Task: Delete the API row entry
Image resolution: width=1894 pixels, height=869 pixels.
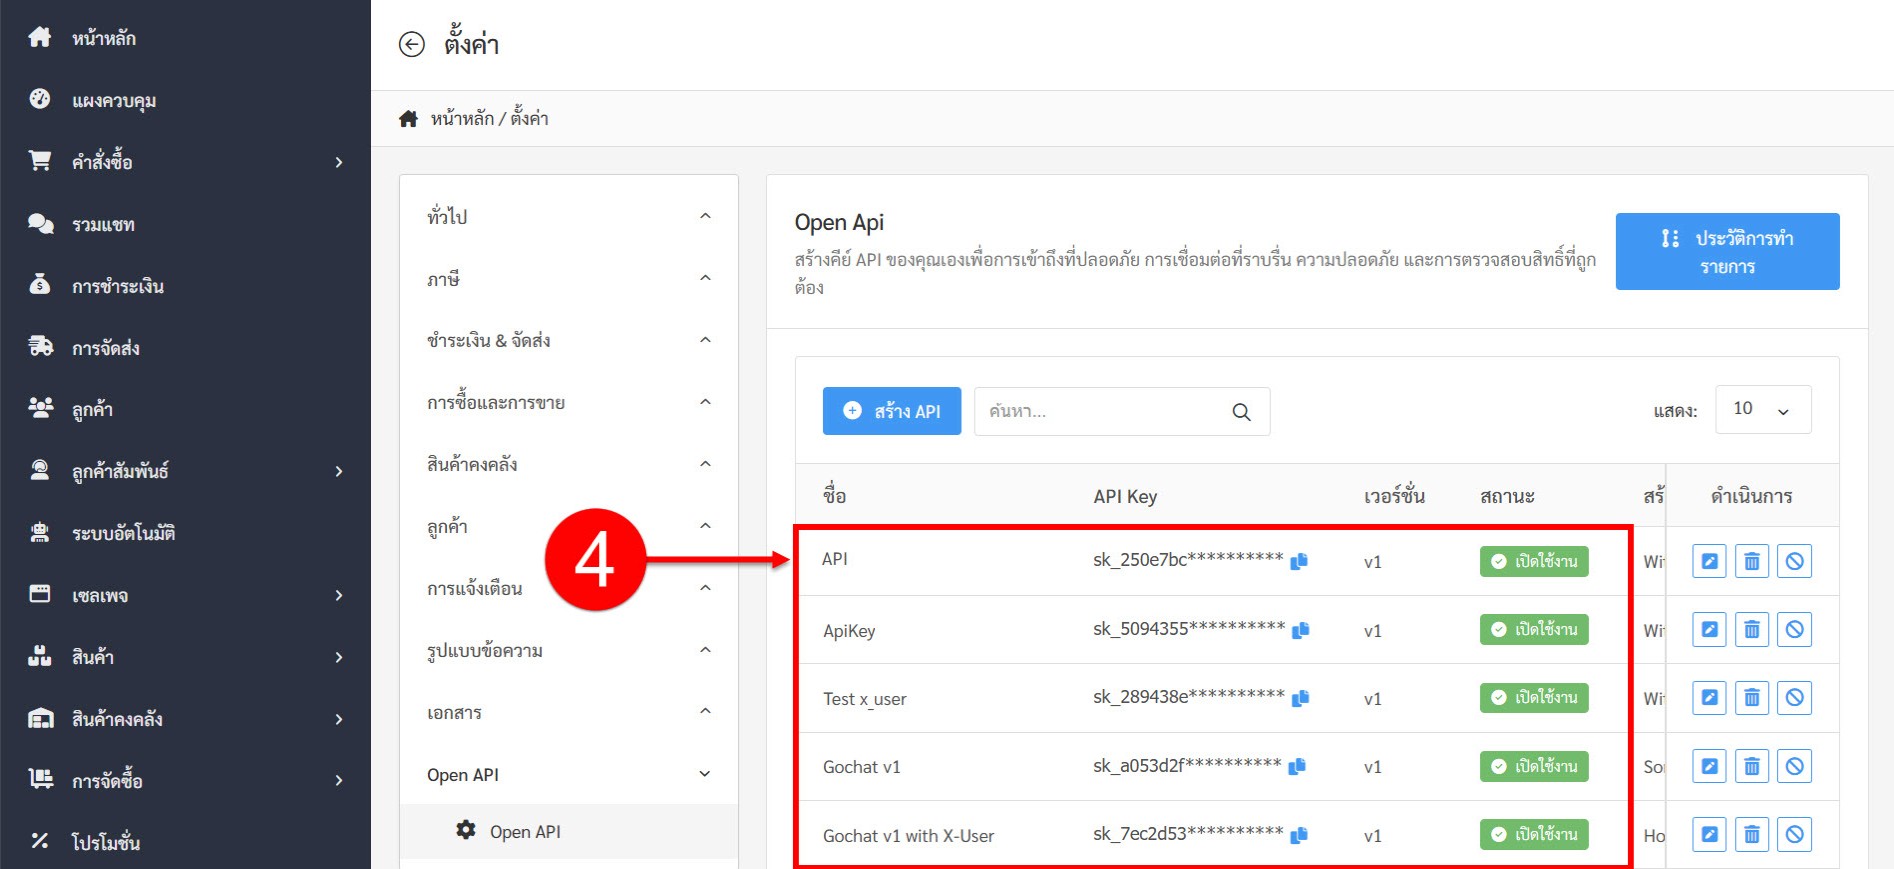Action: tap(1752, 561)
